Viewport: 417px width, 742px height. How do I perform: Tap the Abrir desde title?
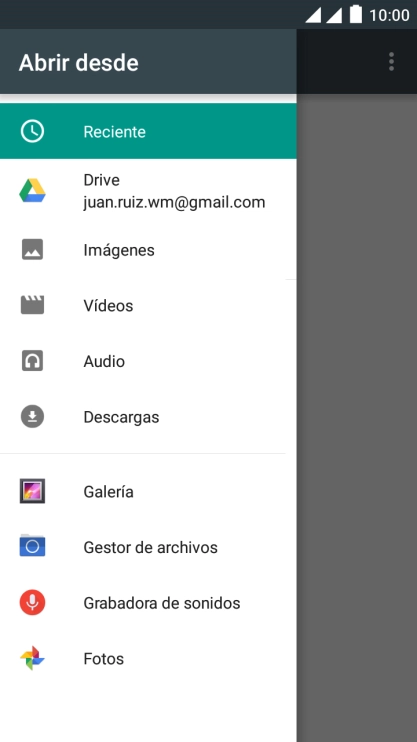(79, 62)
